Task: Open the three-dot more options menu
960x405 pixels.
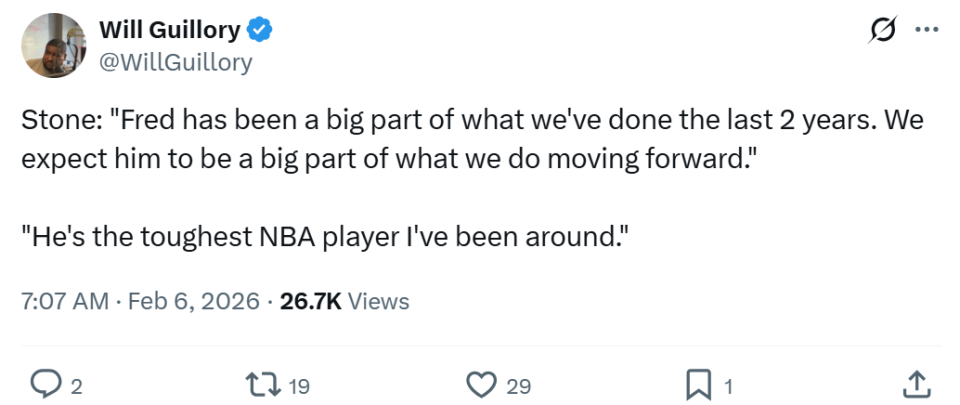Action: 927,31
